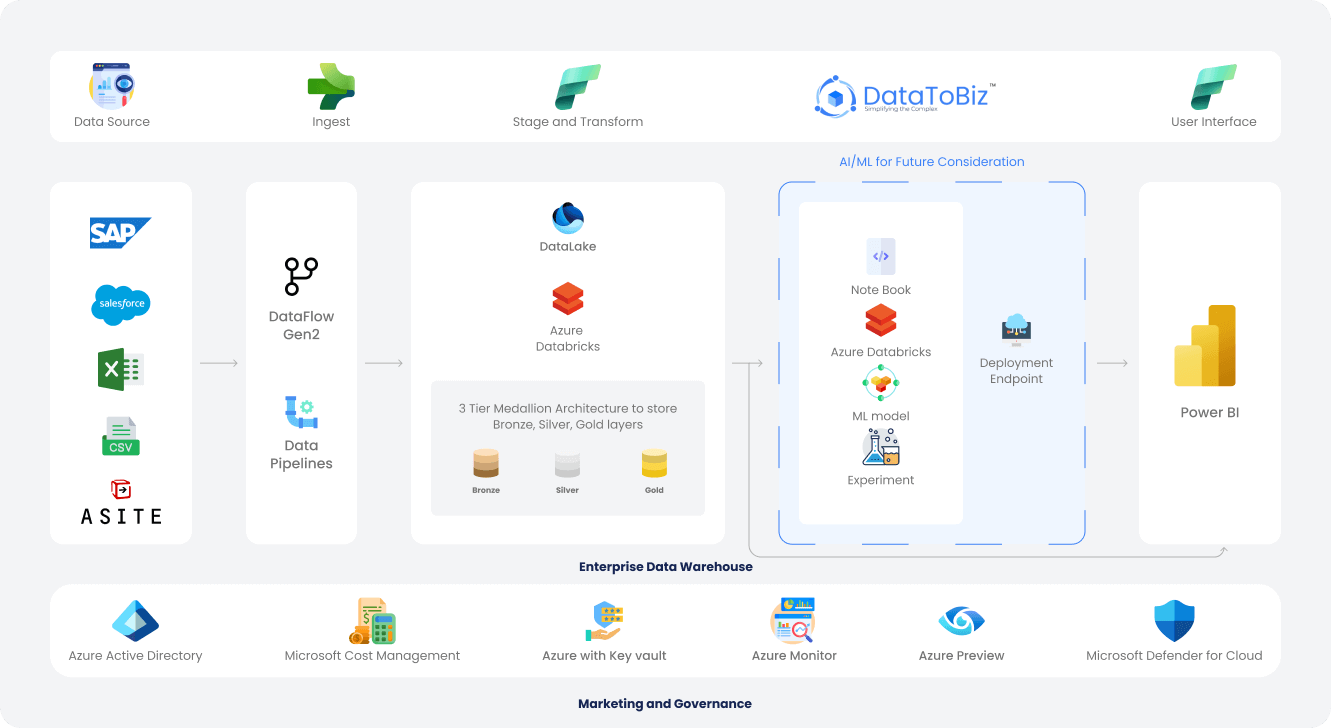Select the Salesforce cloud icon

(120, 304)
